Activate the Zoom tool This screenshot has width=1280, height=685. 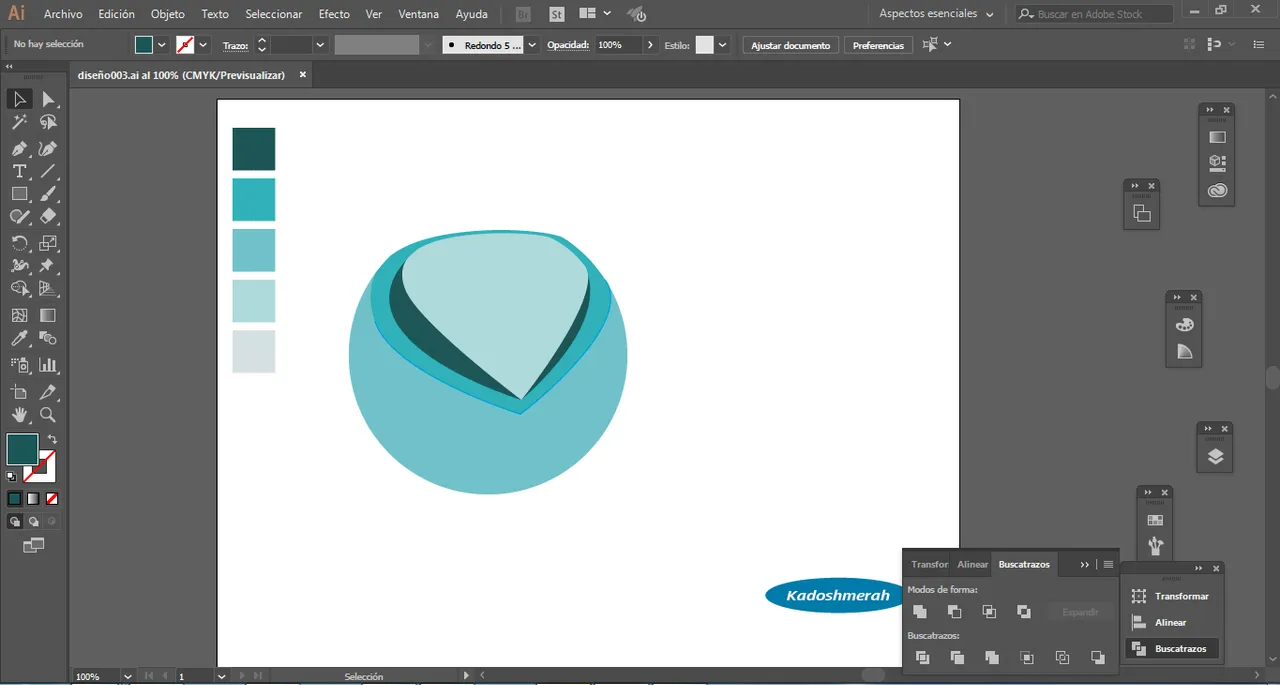pyautogui.click(x=47, y=415)
